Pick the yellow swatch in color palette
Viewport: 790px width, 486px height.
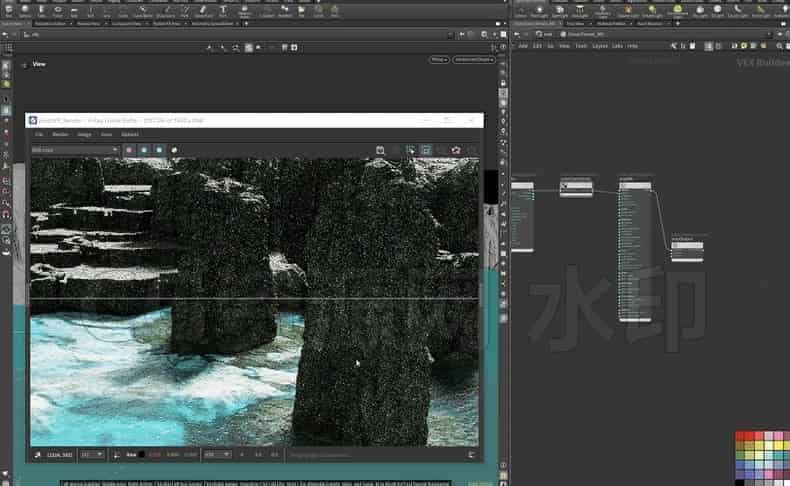[x=779, y=445]
